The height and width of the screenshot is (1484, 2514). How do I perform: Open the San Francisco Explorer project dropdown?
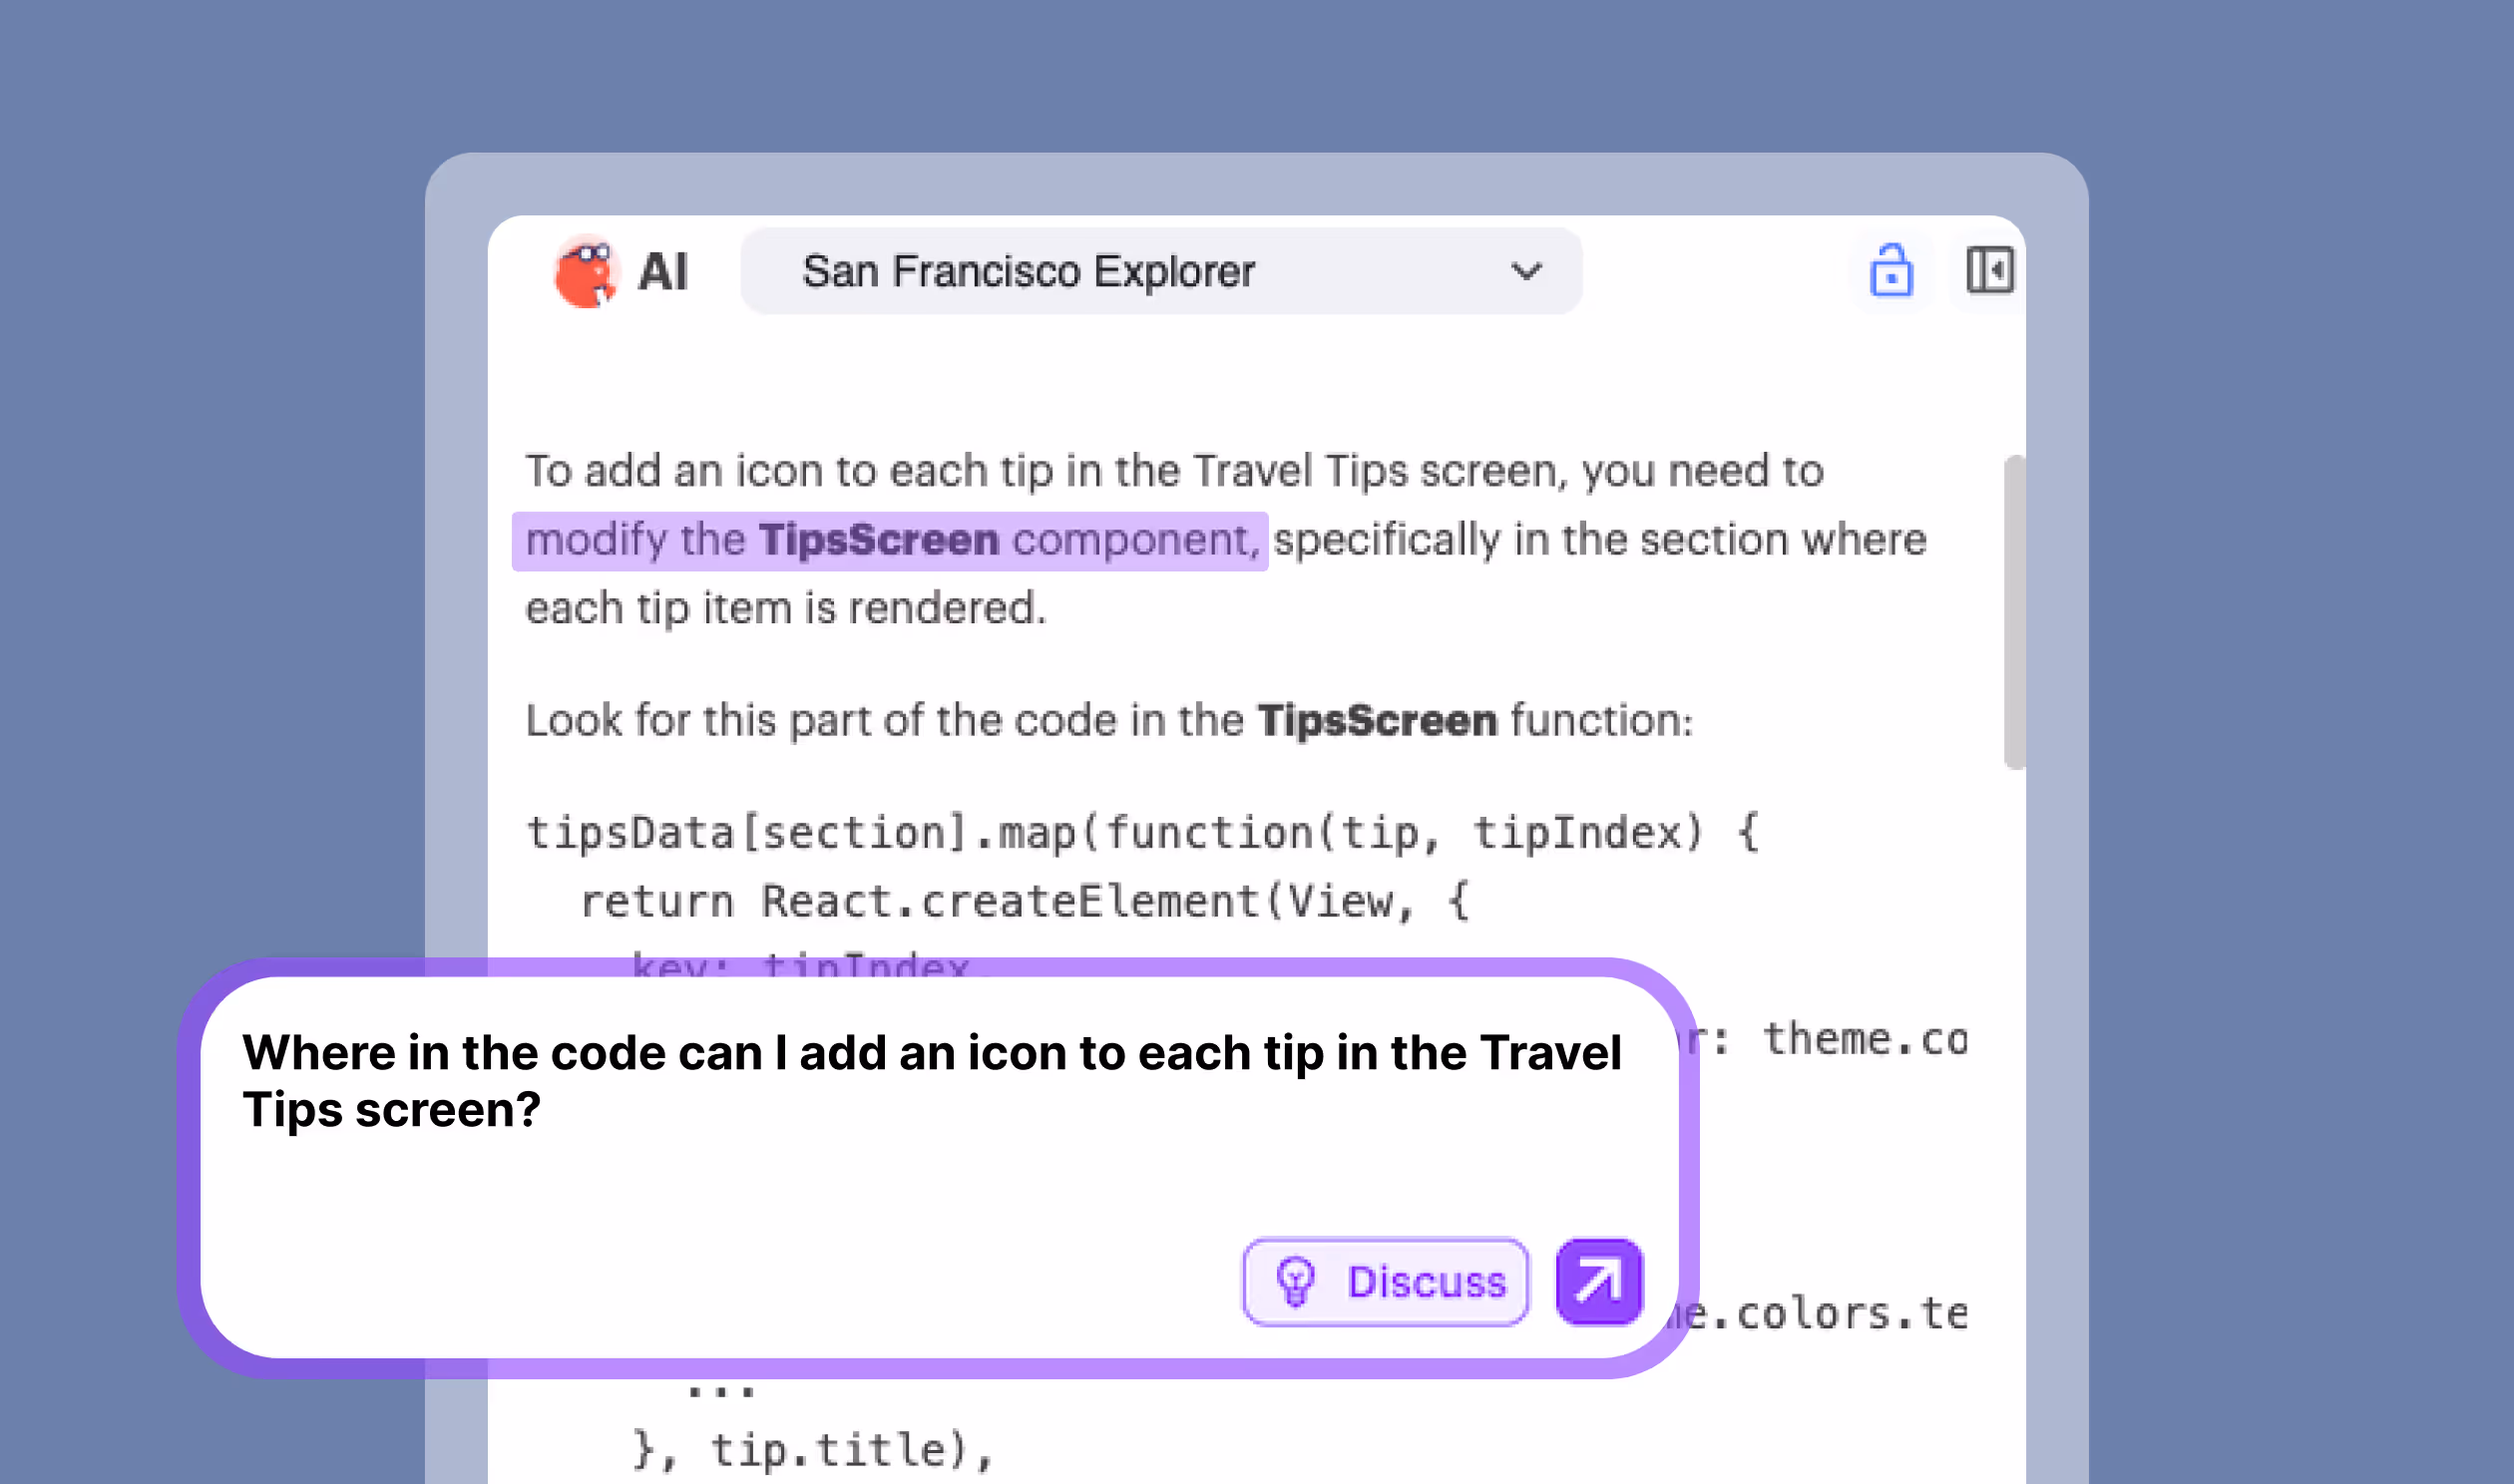(1160, 271)
